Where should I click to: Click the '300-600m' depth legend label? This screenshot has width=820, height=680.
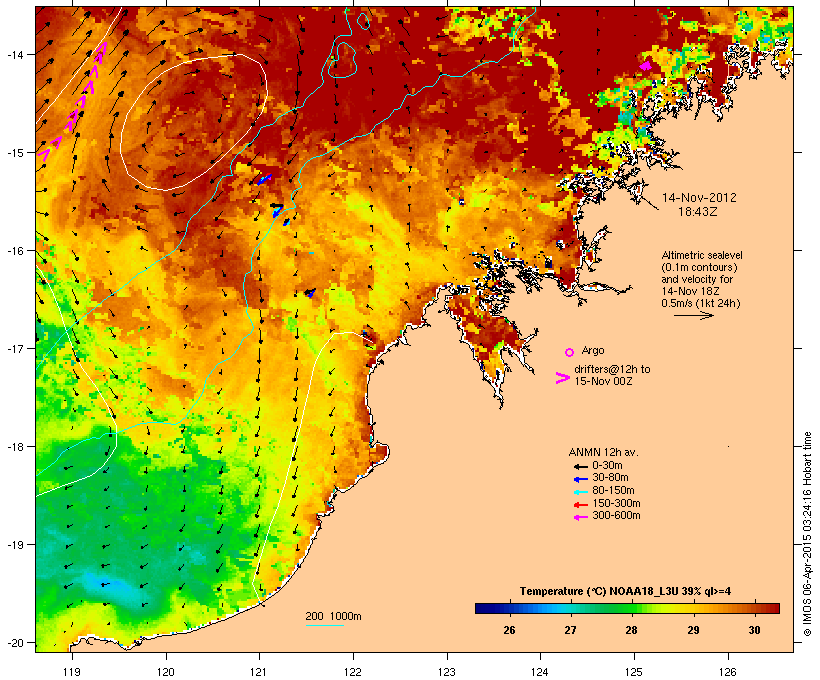(x=616, y=516)
